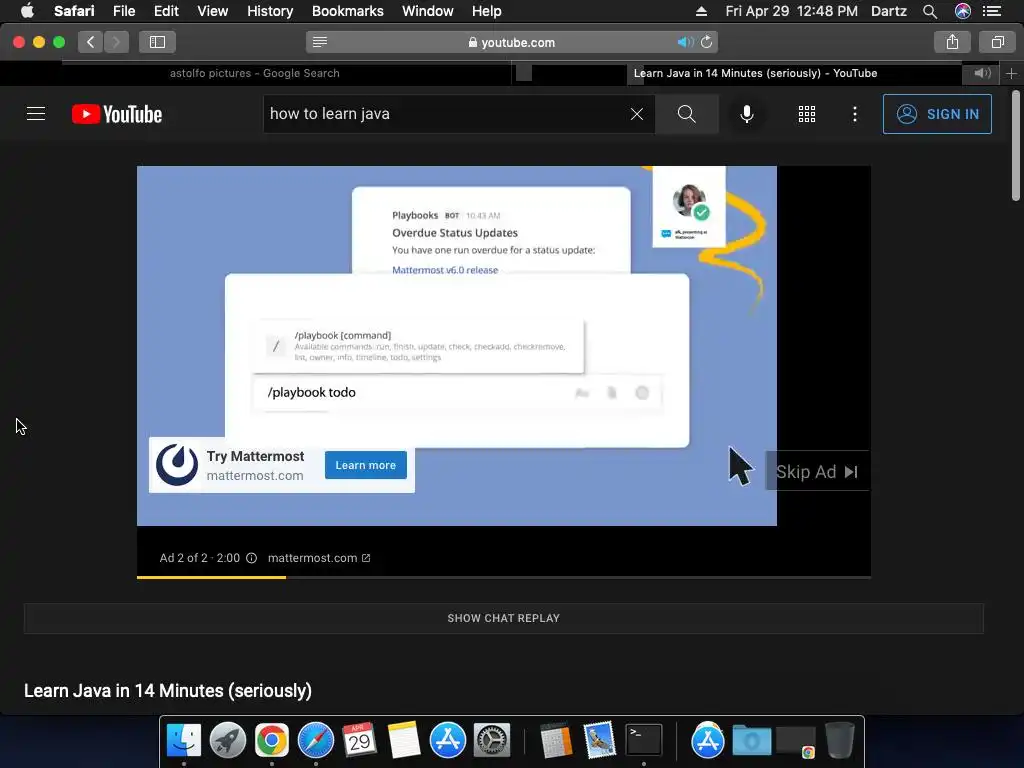The image size is (1024, 768).
Task: Run the search with the magnifier button
Action: 686,114
